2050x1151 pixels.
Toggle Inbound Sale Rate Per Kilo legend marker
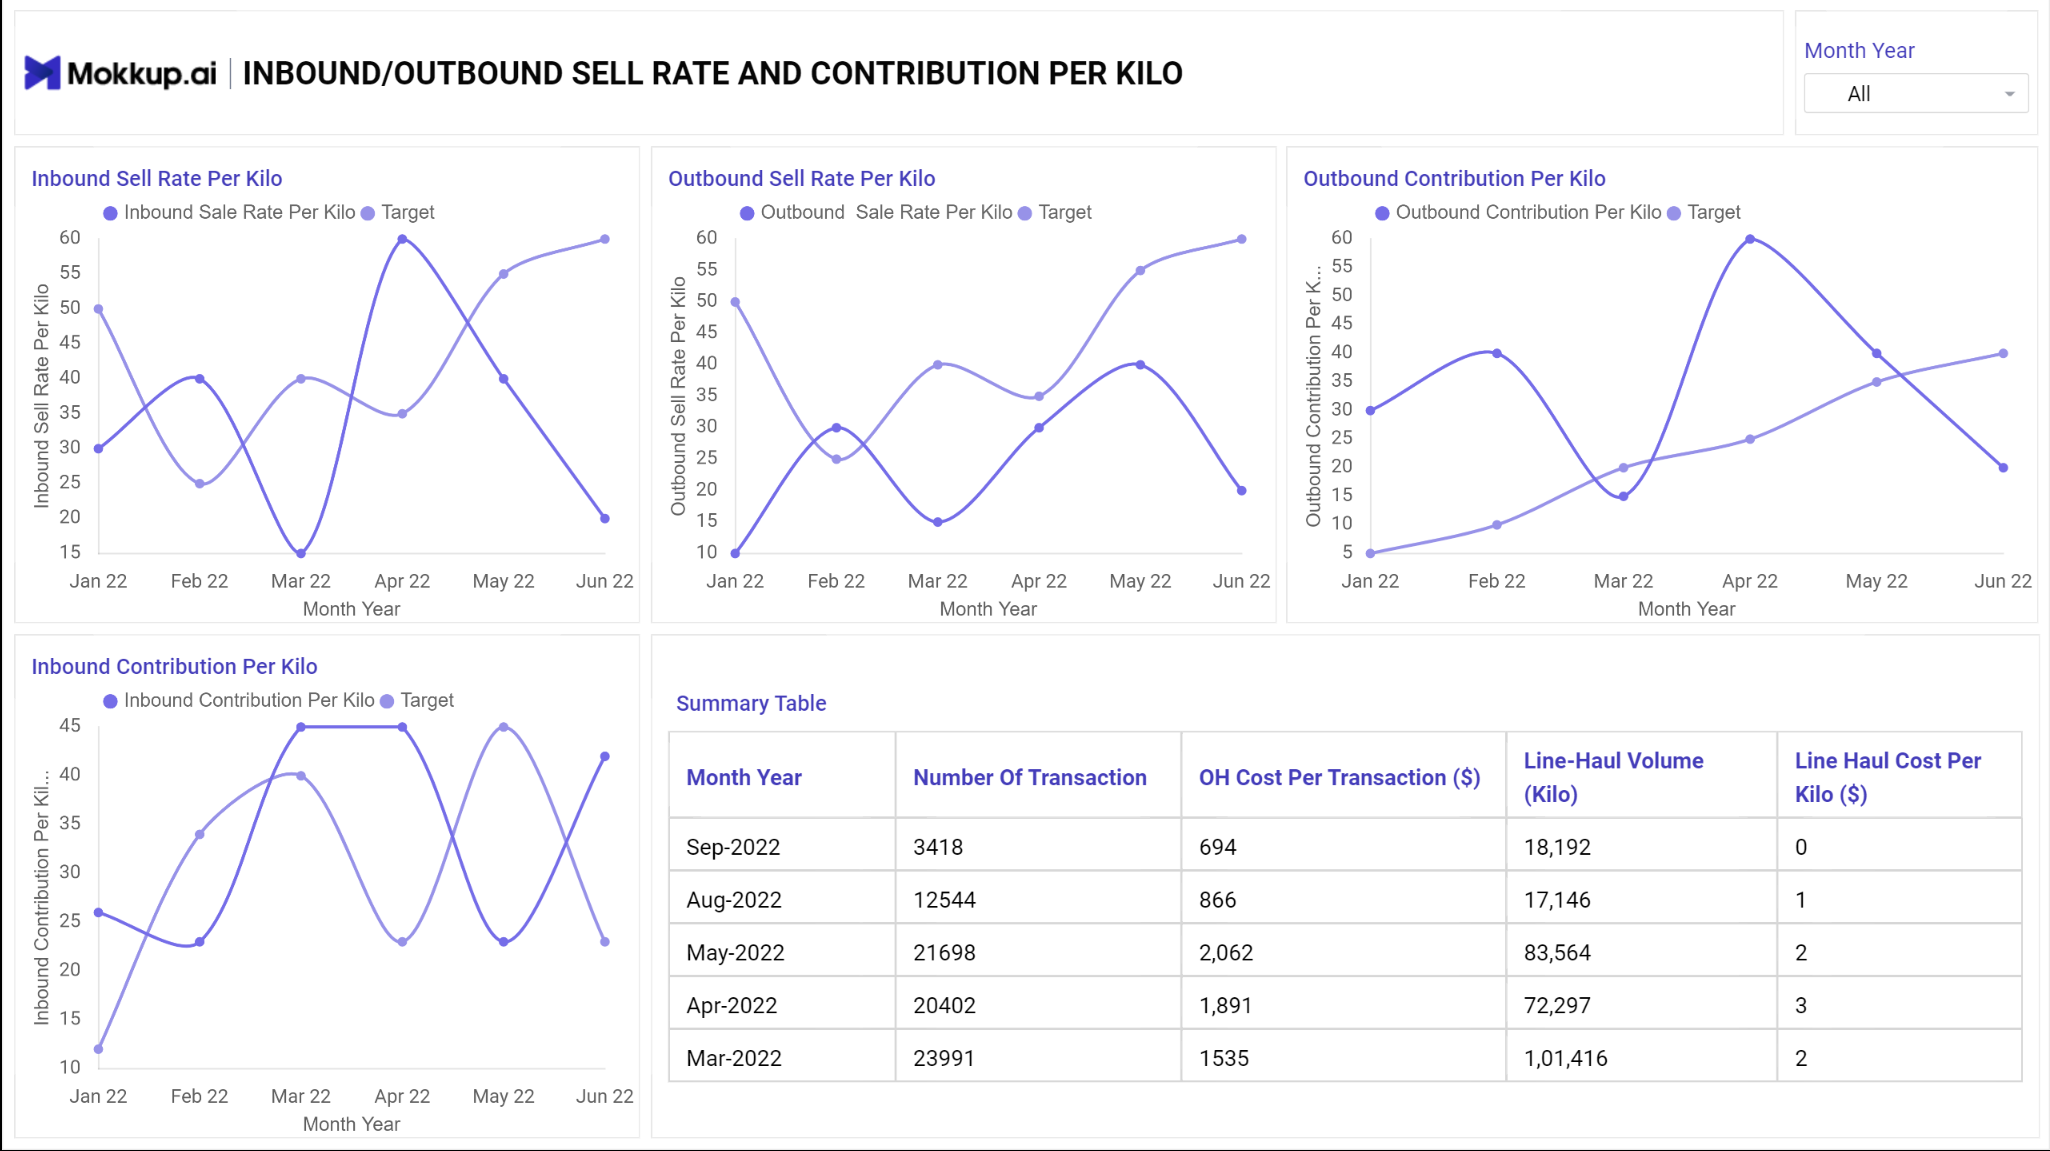click(x=111, y=213)
